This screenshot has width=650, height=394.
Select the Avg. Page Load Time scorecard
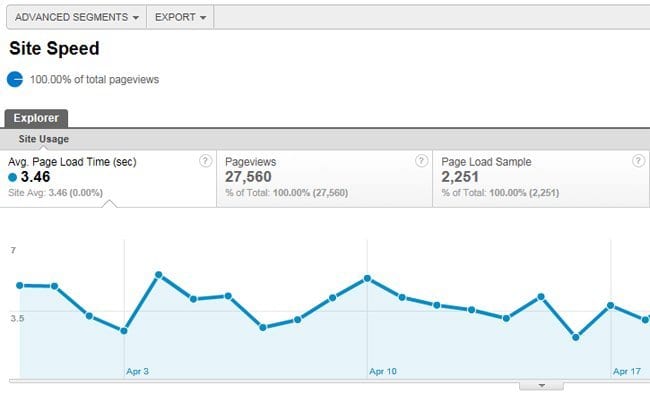[108, 178]
